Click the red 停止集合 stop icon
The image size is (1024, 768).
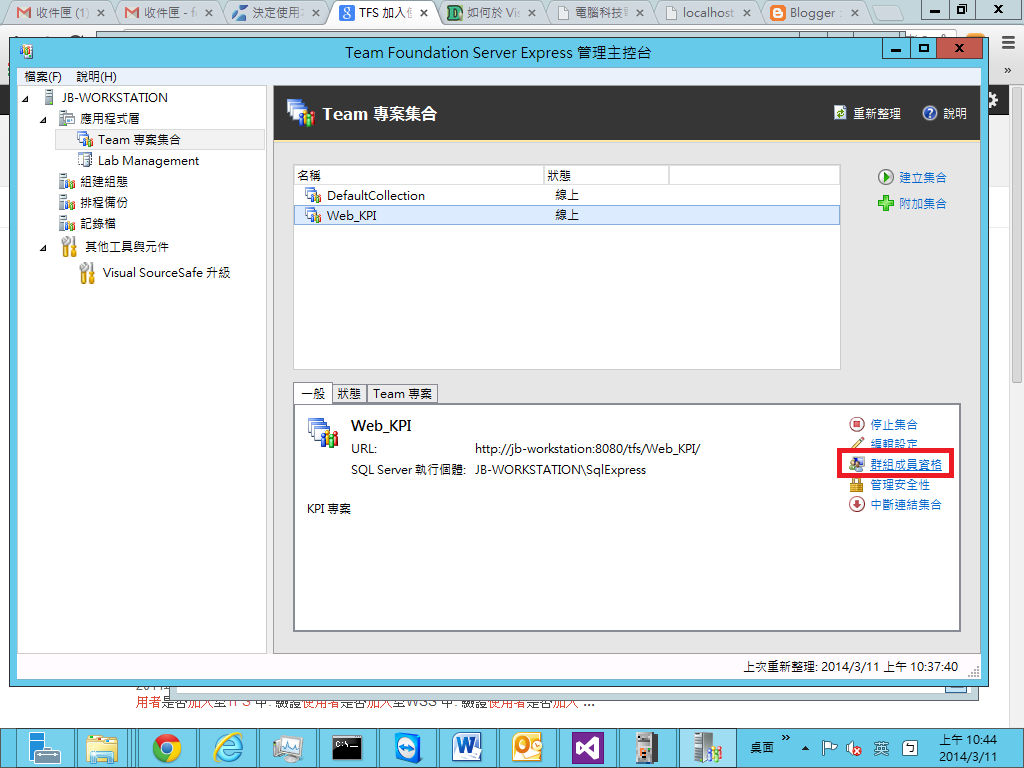tap(857, 424)
